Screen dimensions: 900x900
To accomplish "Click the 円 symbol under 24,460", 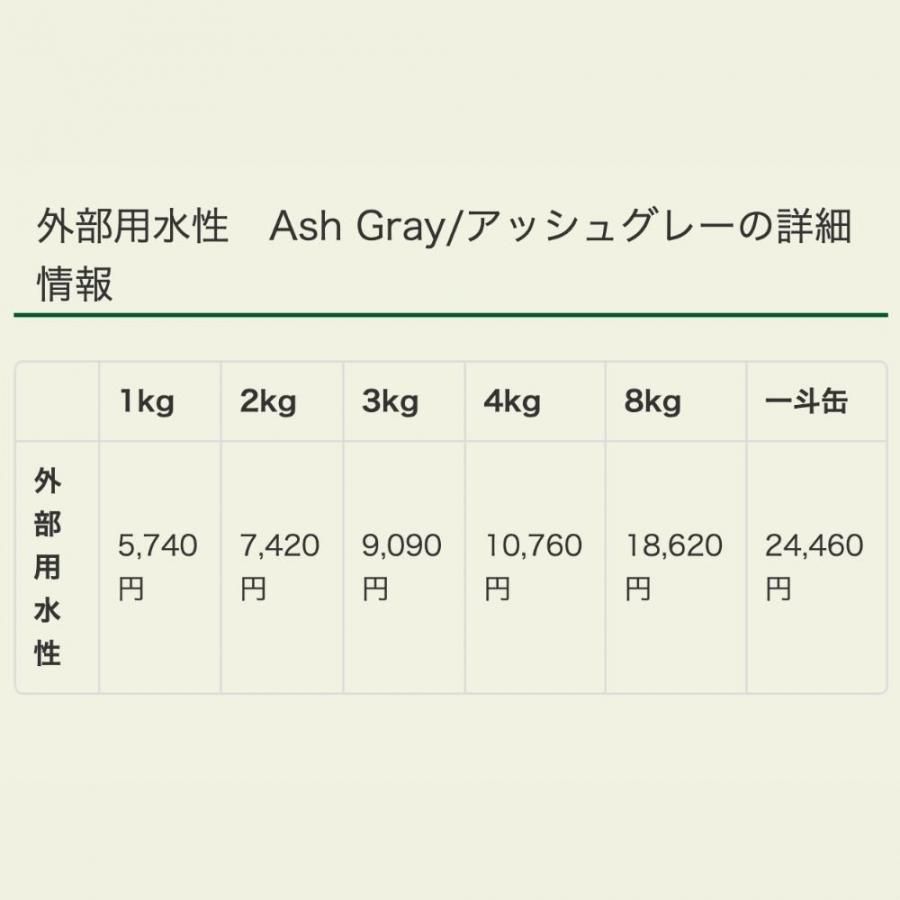I will 778,589.
